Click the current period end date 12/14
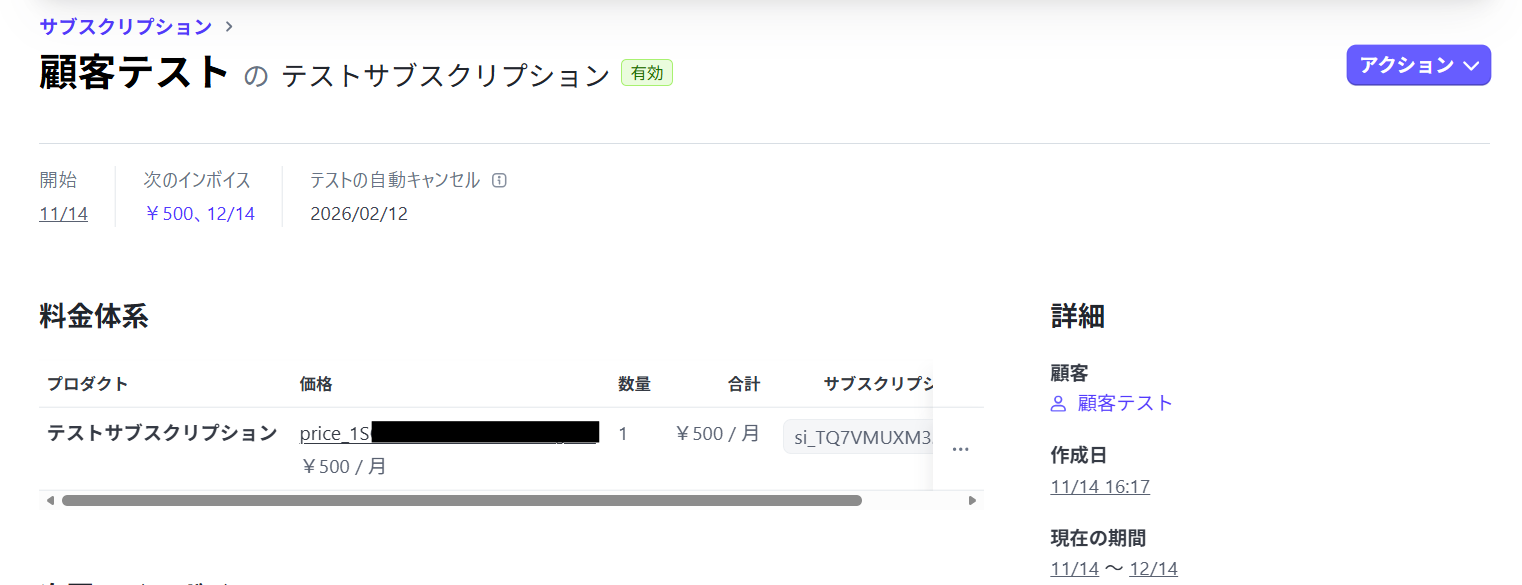The width and height of the screenshot is (1522, 585). coord(1153,569)
